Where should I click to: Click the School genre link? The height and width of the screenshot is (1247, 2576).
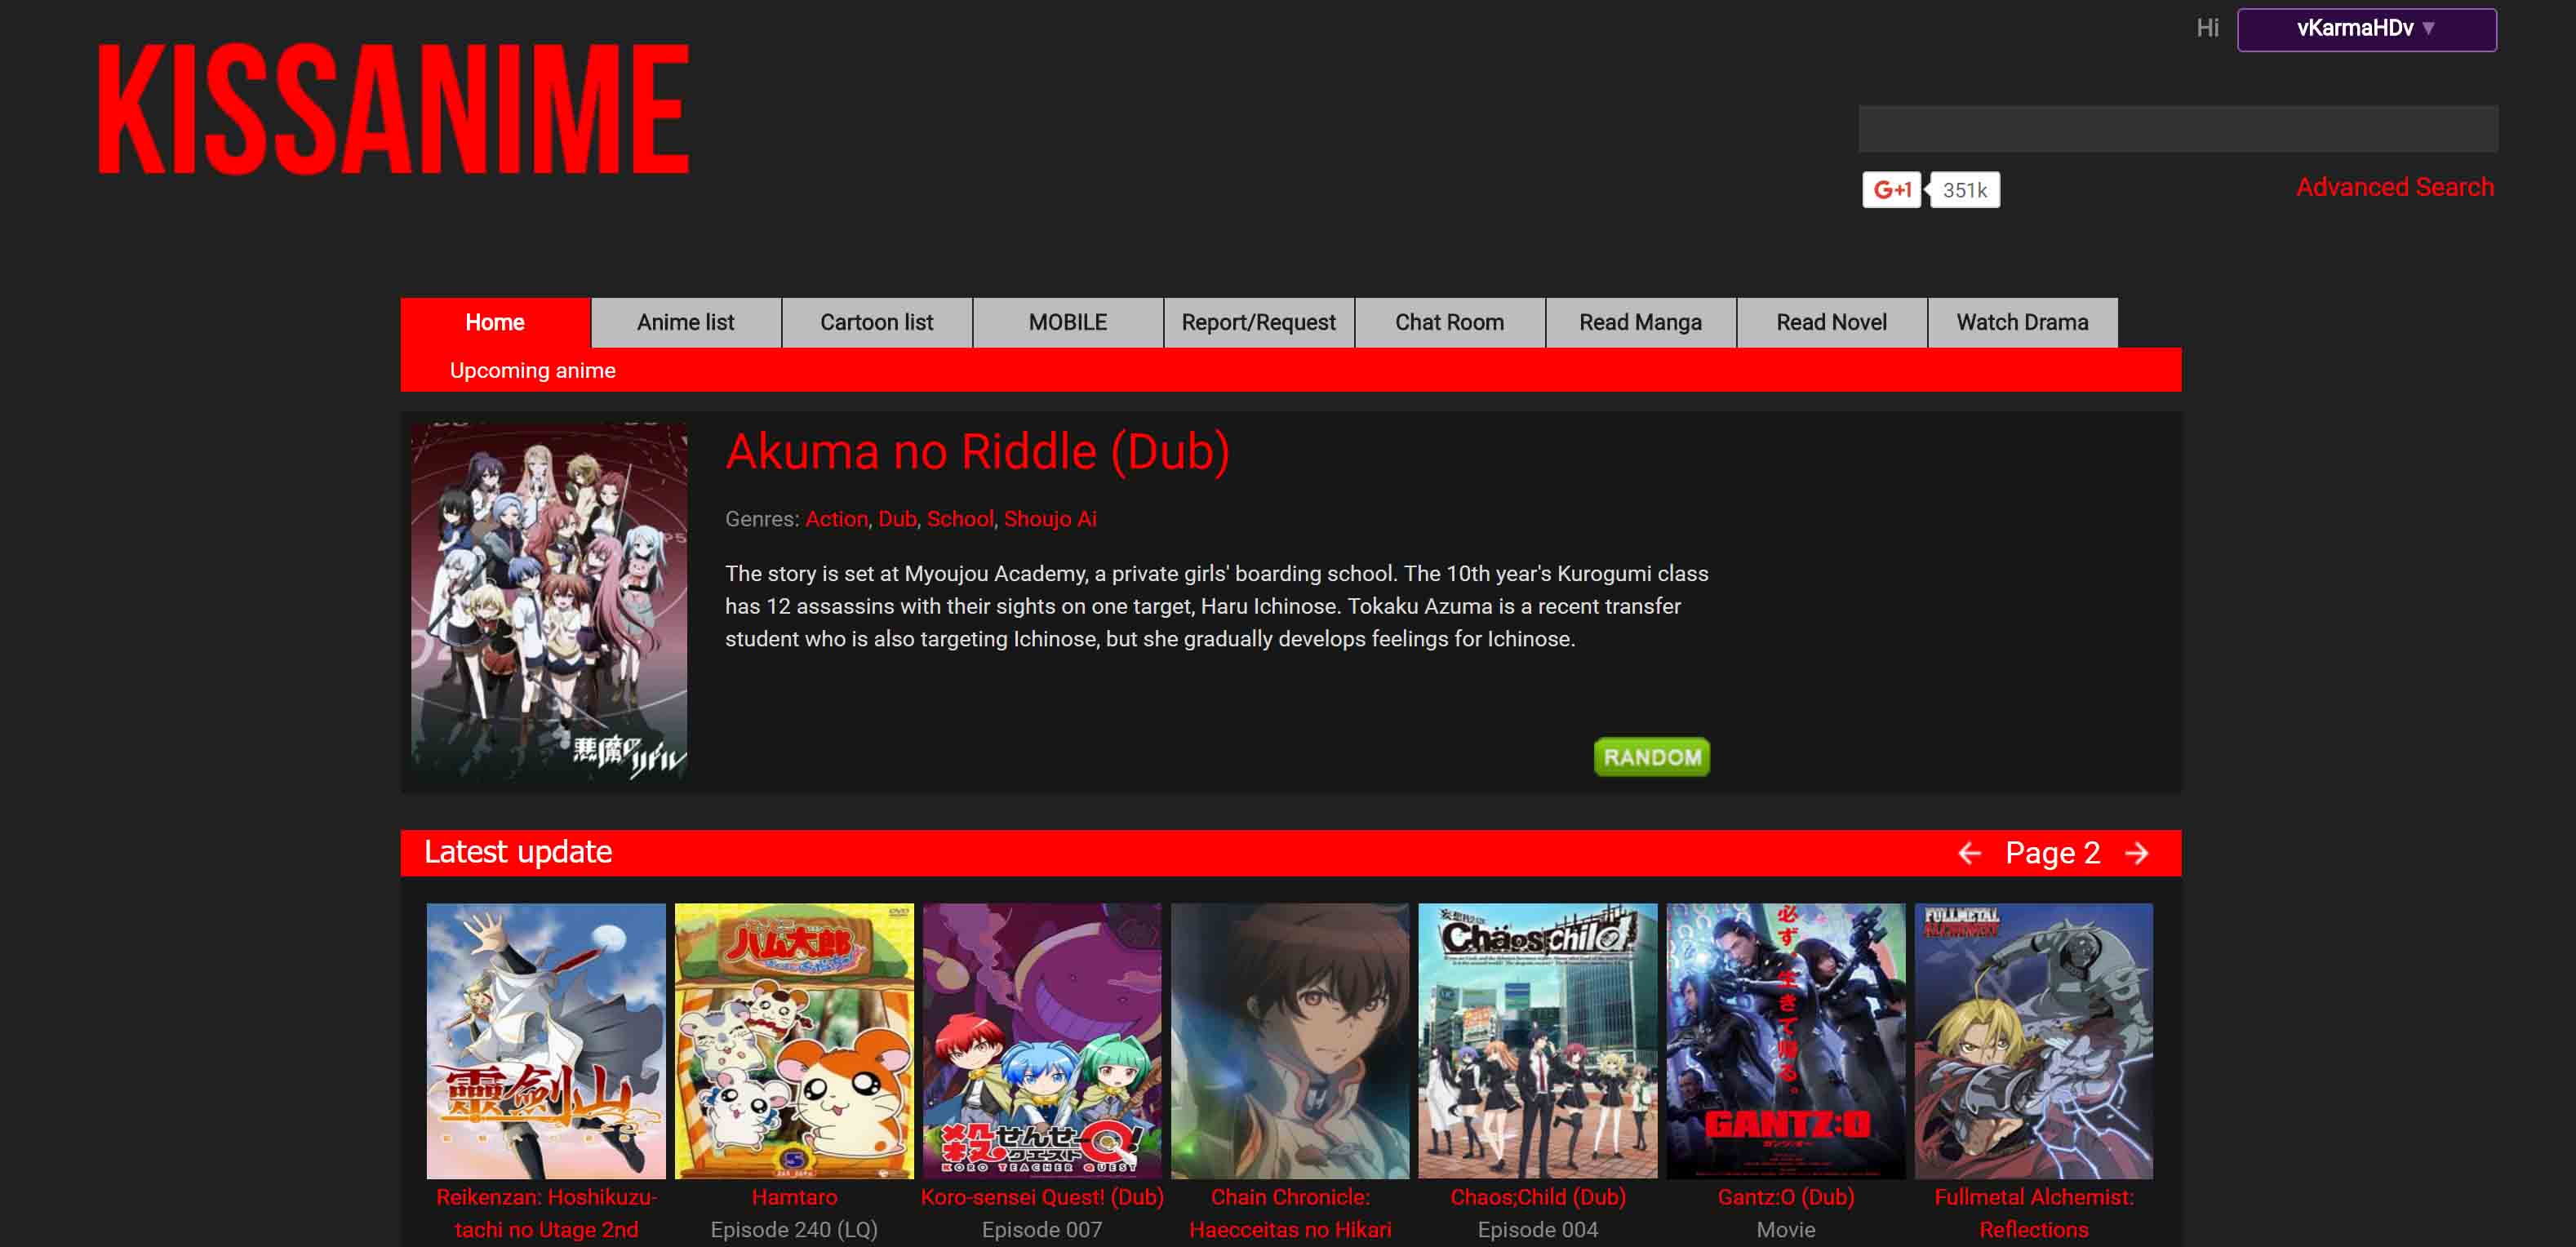960,519
